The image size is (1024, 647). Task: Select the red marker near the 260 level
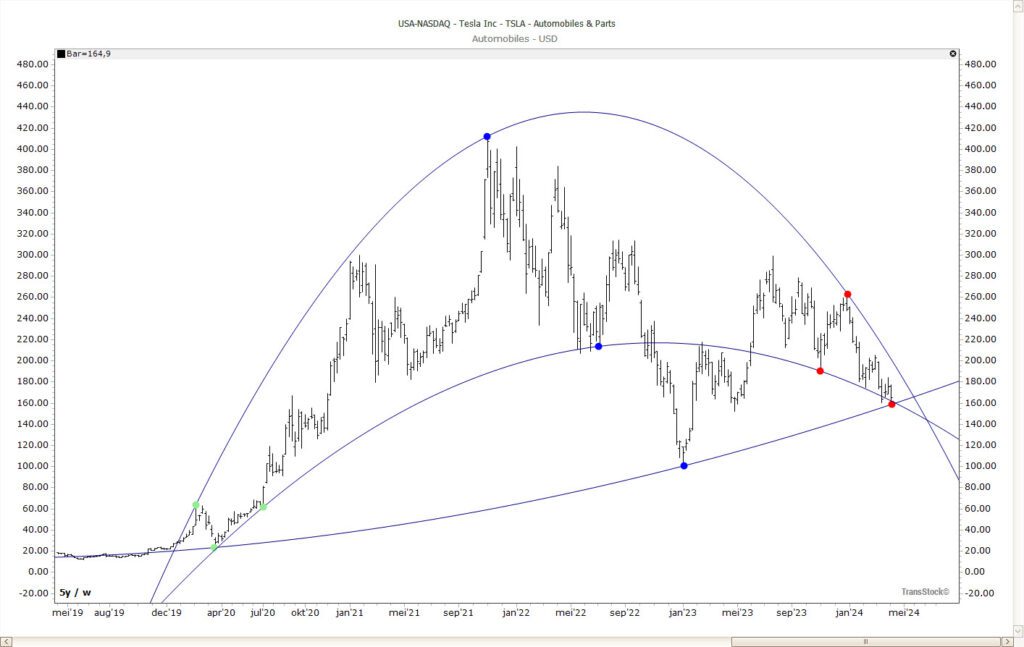(x=847, y=293)
